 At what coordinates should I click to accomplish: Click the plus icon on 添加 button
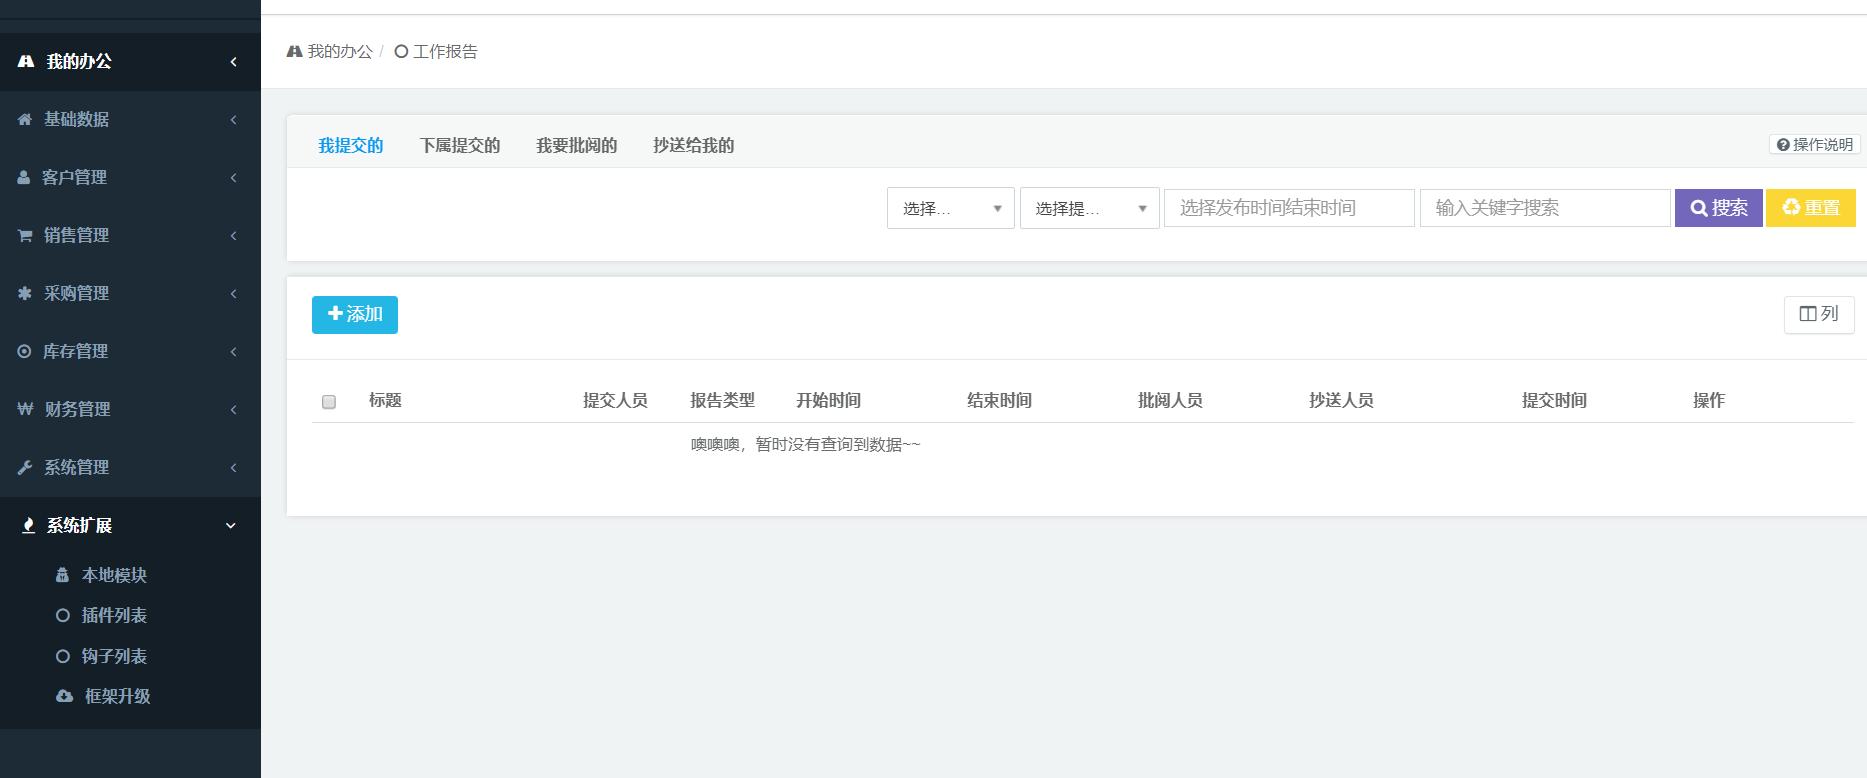335,314
